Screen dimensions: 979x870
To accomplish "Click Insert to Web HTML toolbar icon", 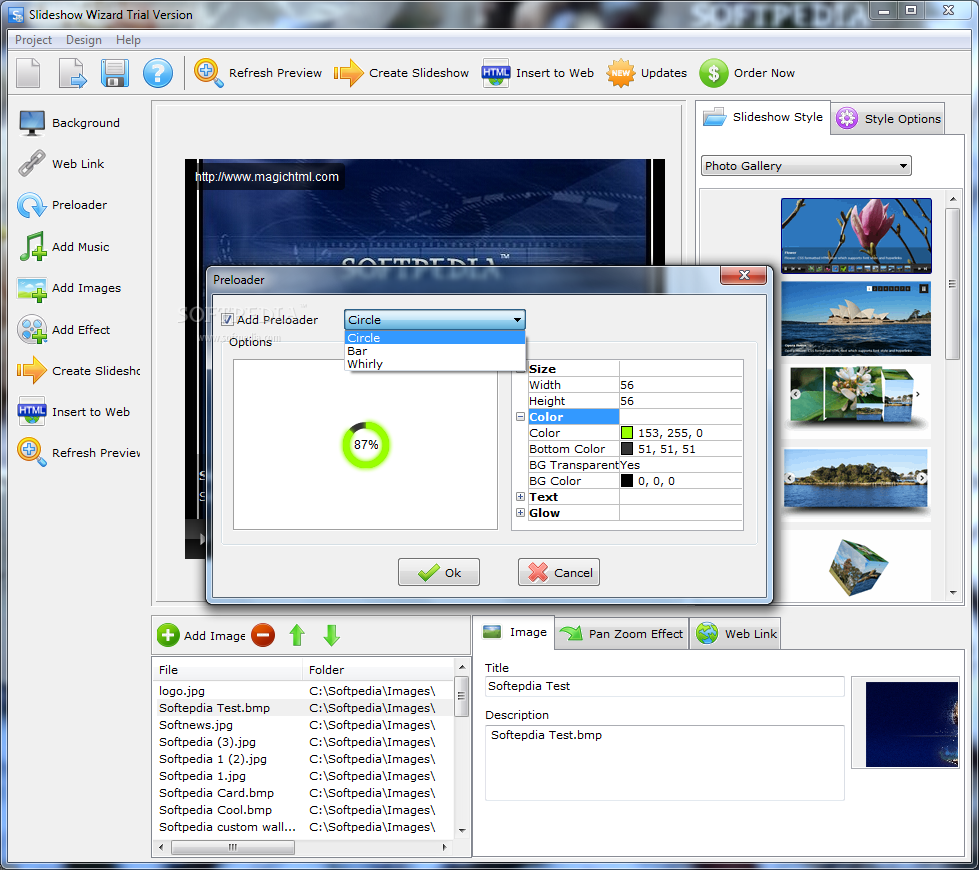I will click(496, 73).
